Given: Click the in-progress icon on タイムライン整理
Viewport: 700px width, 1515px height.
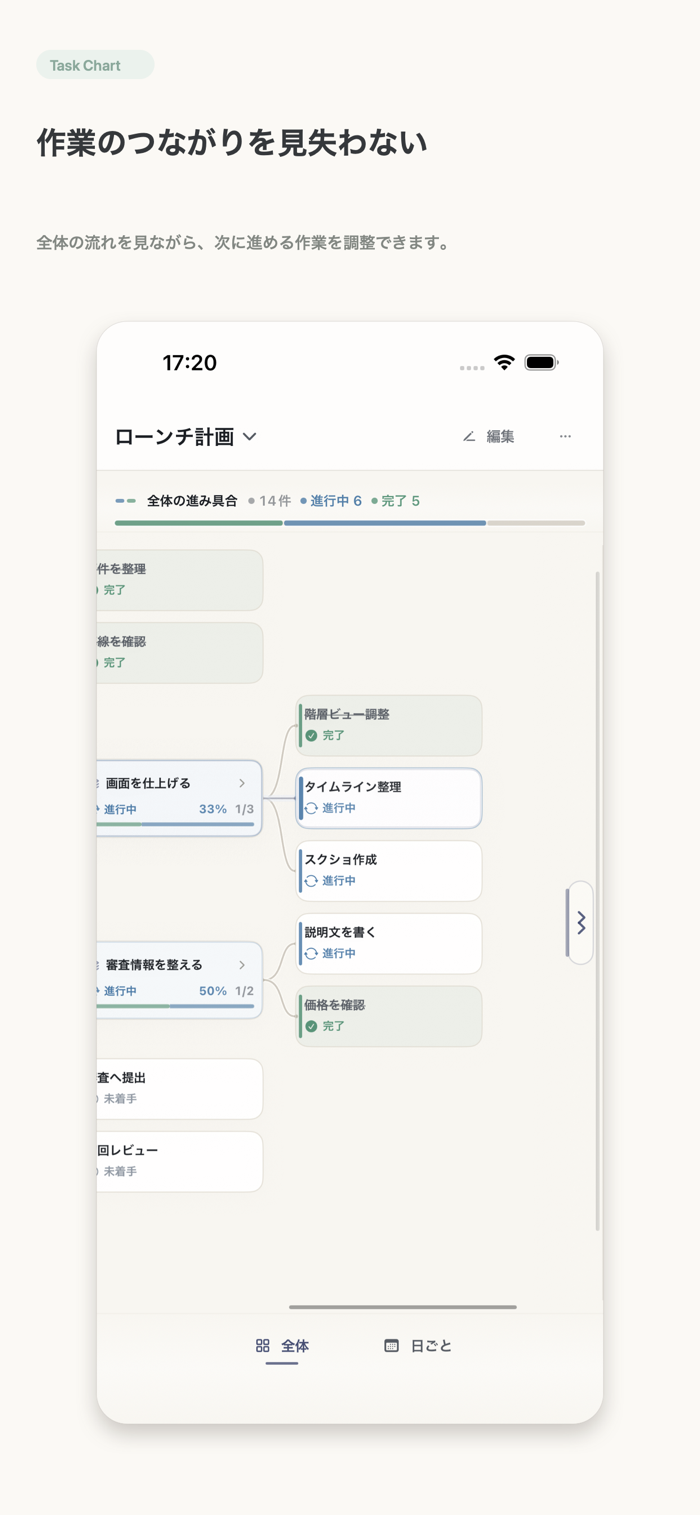Looking at the screenshot, I should [311, 808].
